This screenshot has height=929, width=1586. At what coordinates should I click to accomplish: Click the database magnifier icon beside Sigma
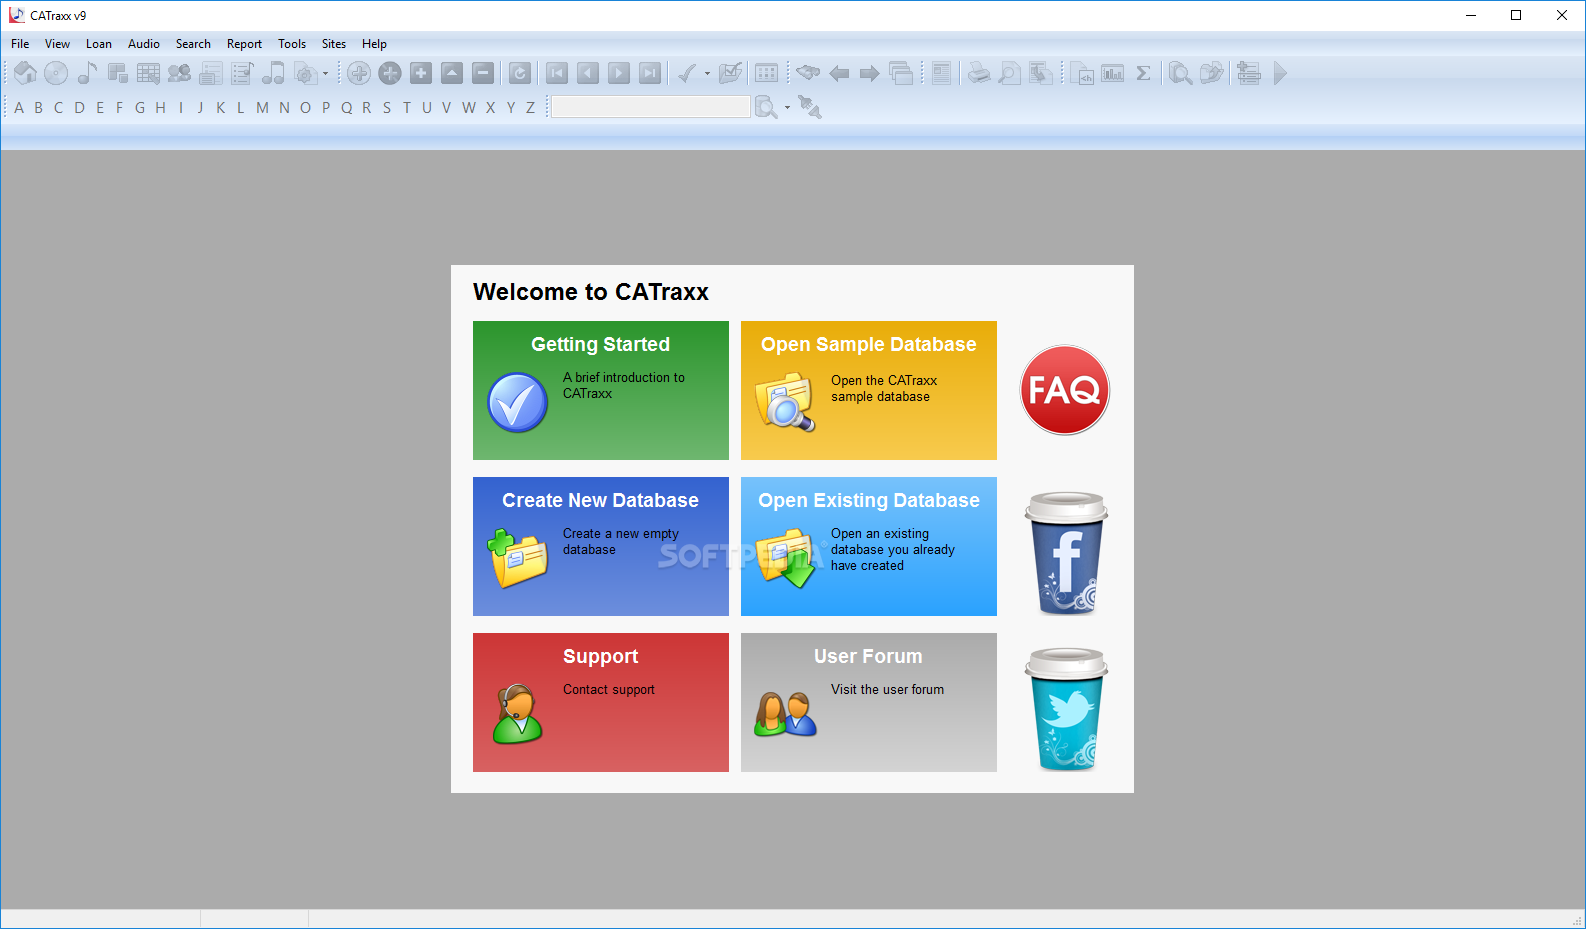[x=1180, y=73]
